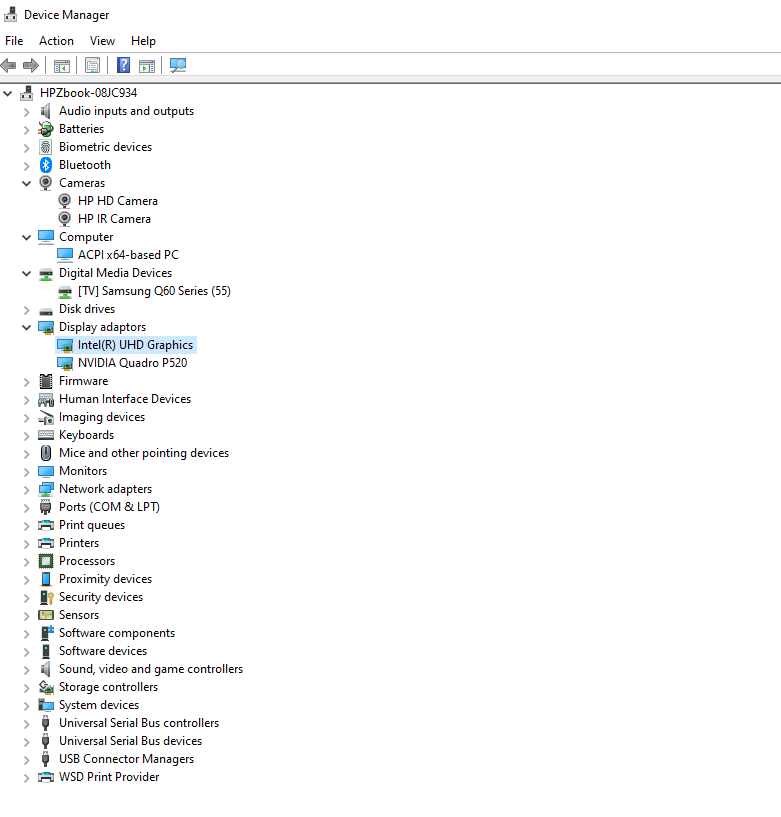
Task: Select ACPI x64-based PC entry
Action: pos(128,255)
